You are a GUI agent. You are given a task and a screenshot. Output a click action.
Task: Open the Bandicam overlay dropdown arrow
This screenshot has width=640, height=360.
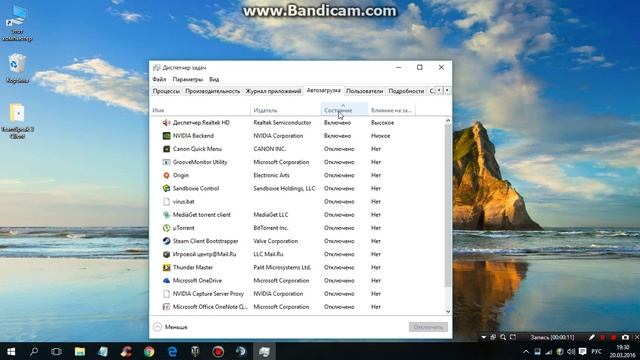(x=483, y=337)
